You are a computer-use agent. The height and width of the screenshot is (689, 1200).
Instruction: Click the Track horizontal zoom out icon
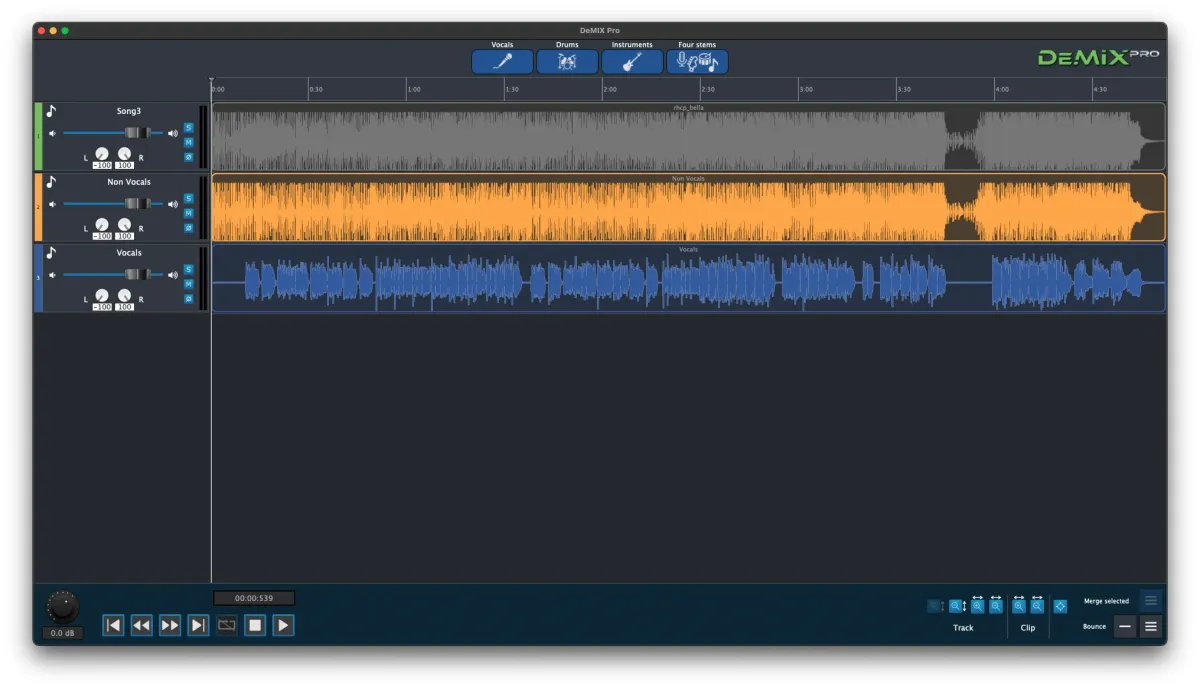pos(996,606)
